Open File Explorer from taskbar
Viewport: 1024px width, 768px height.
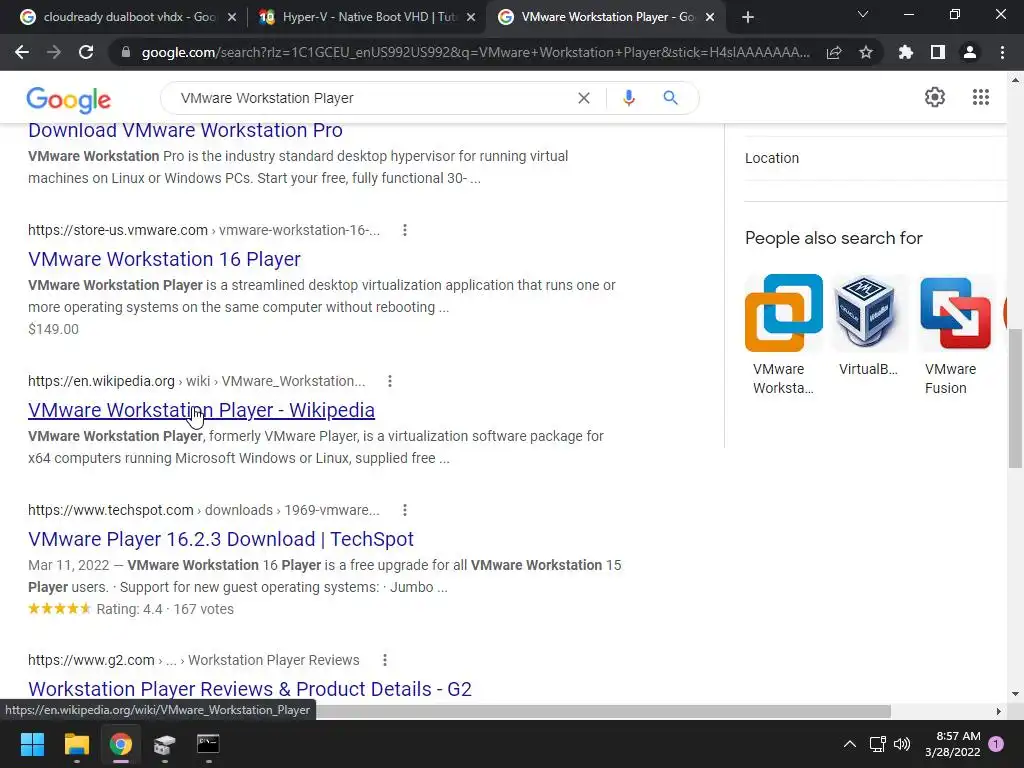point(76,744)
